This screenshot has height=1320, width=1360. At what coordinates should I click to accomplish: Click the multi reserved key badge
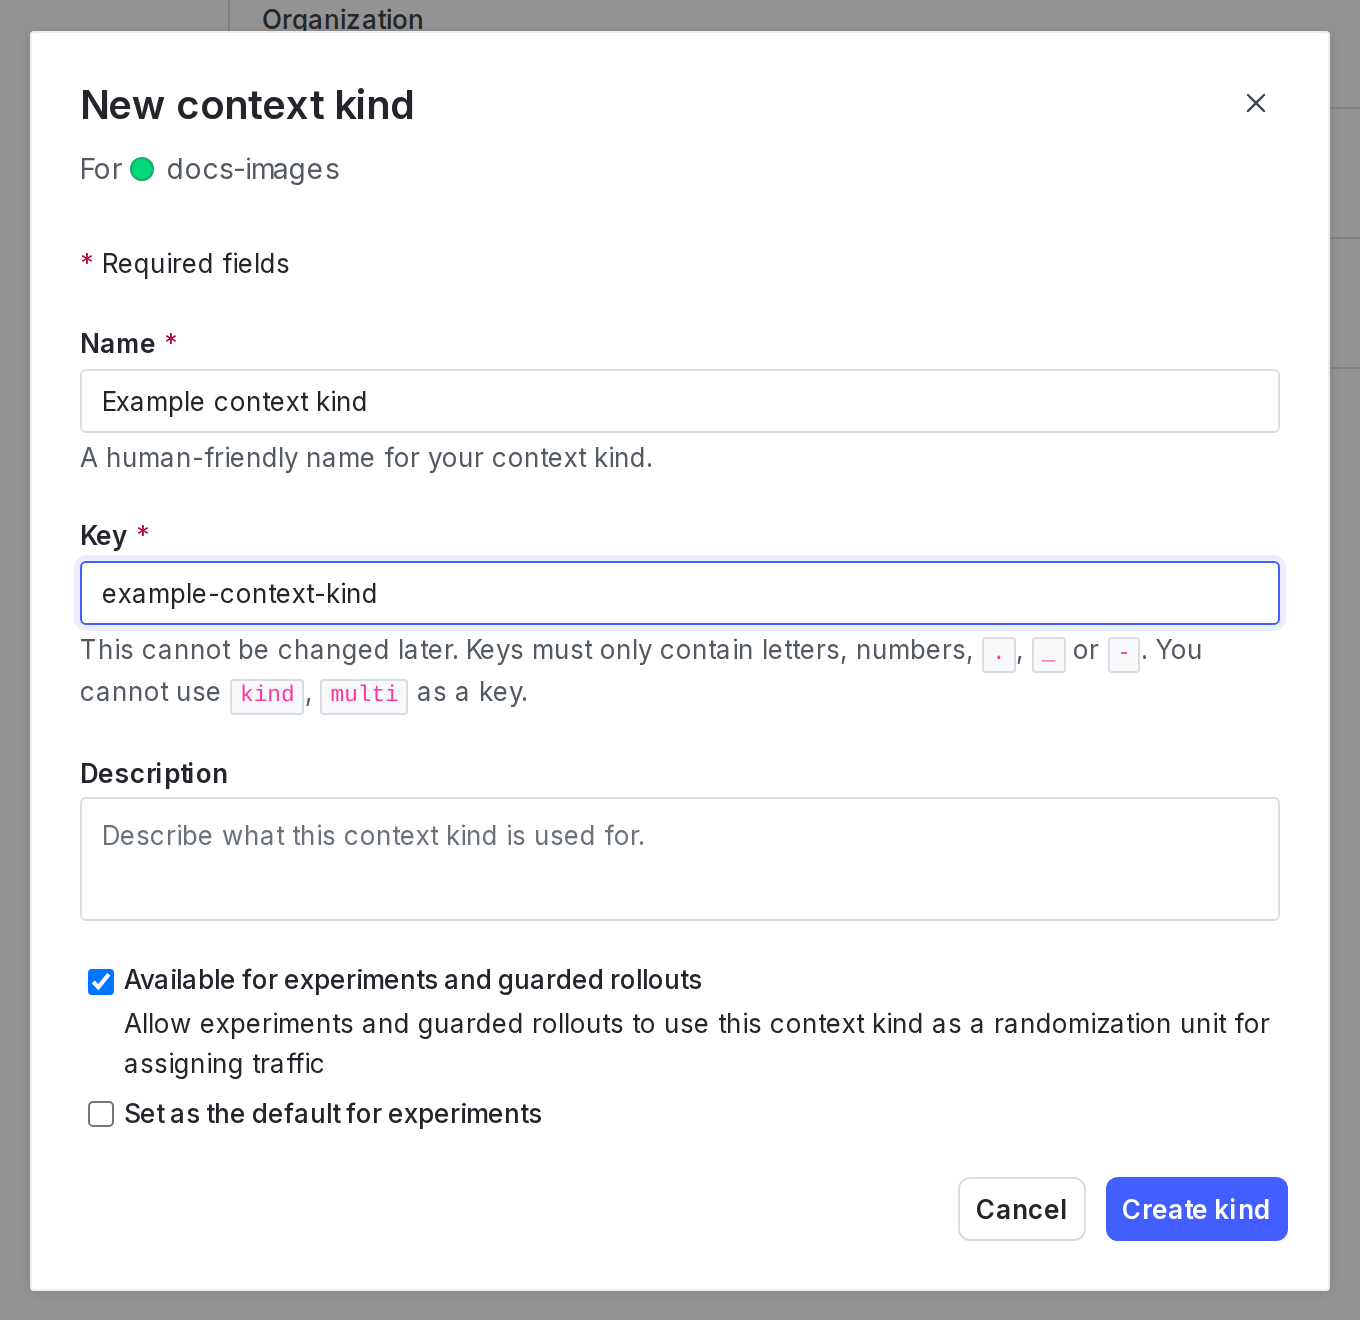[363, 695]
